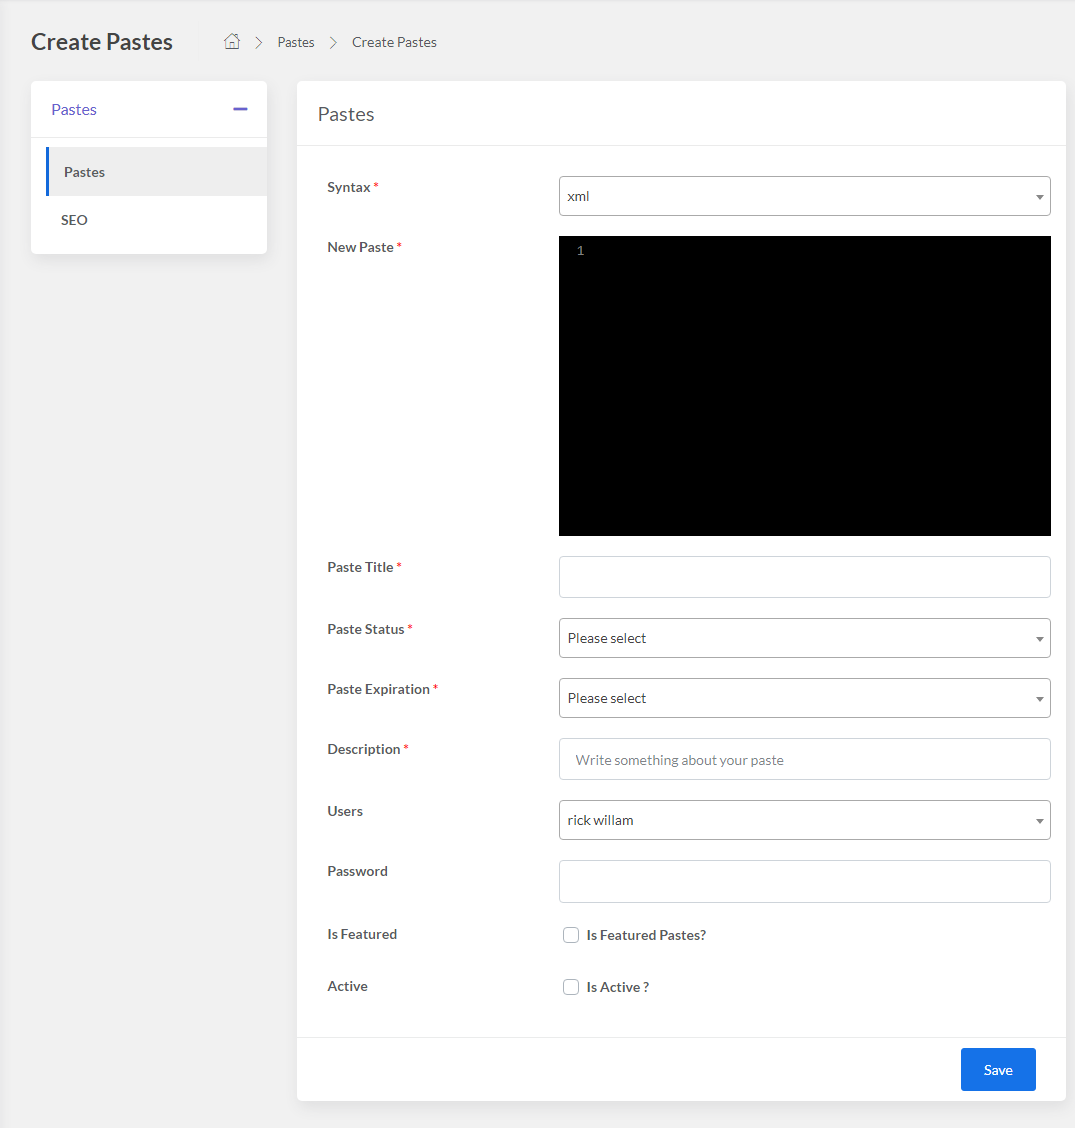Focus the Password input field
This screenshot has width=1075, height=1128.
pos(804,881)
